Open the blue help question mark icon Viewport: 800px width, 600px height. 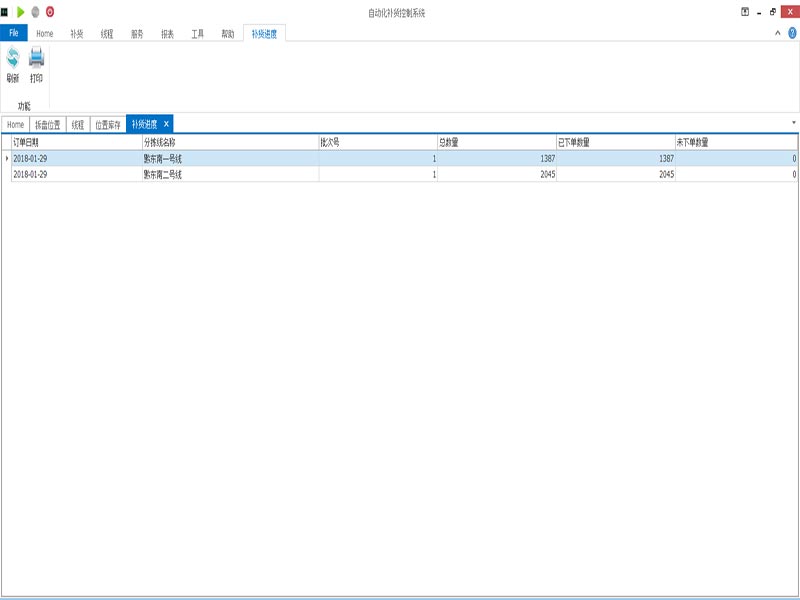792,33
